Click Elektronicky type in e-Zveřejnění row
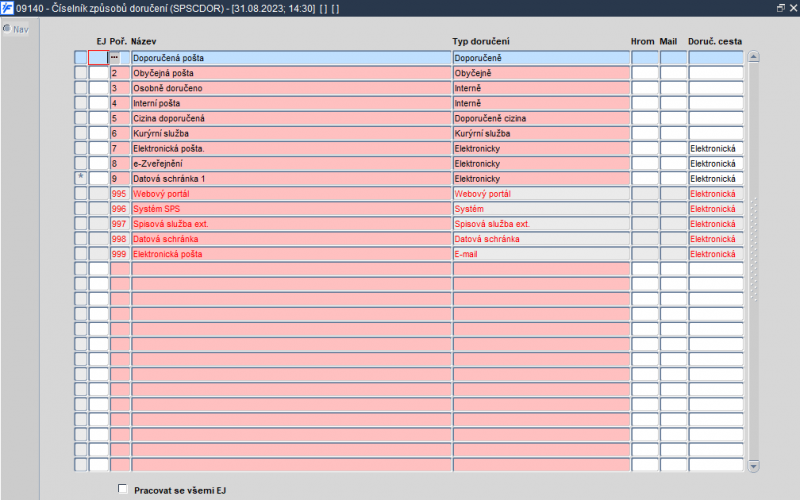 point(541,163)
